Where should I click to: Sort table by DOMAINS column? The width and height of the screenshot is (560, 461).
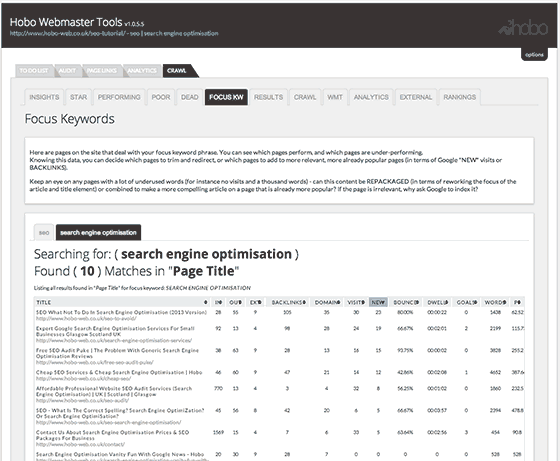(x=327, y=302)
